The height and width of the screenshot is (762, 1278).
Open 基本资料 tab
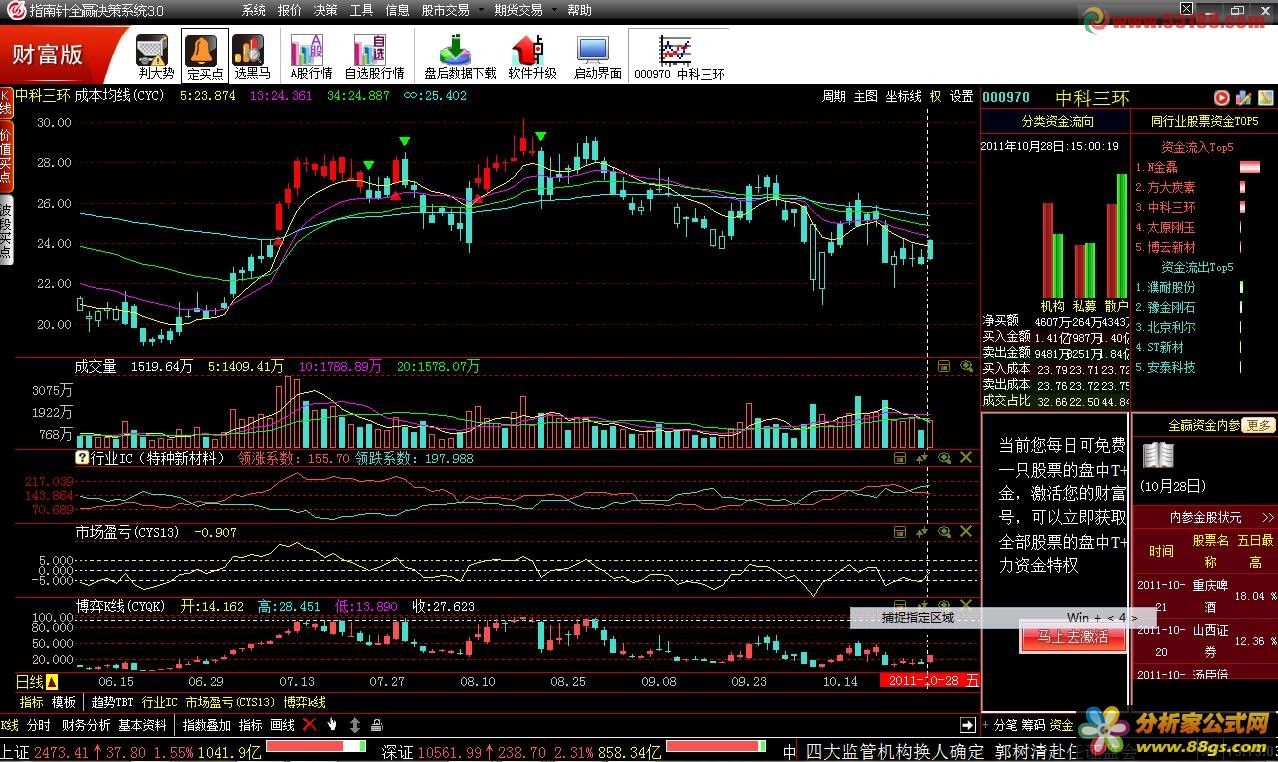pos(143,725)
